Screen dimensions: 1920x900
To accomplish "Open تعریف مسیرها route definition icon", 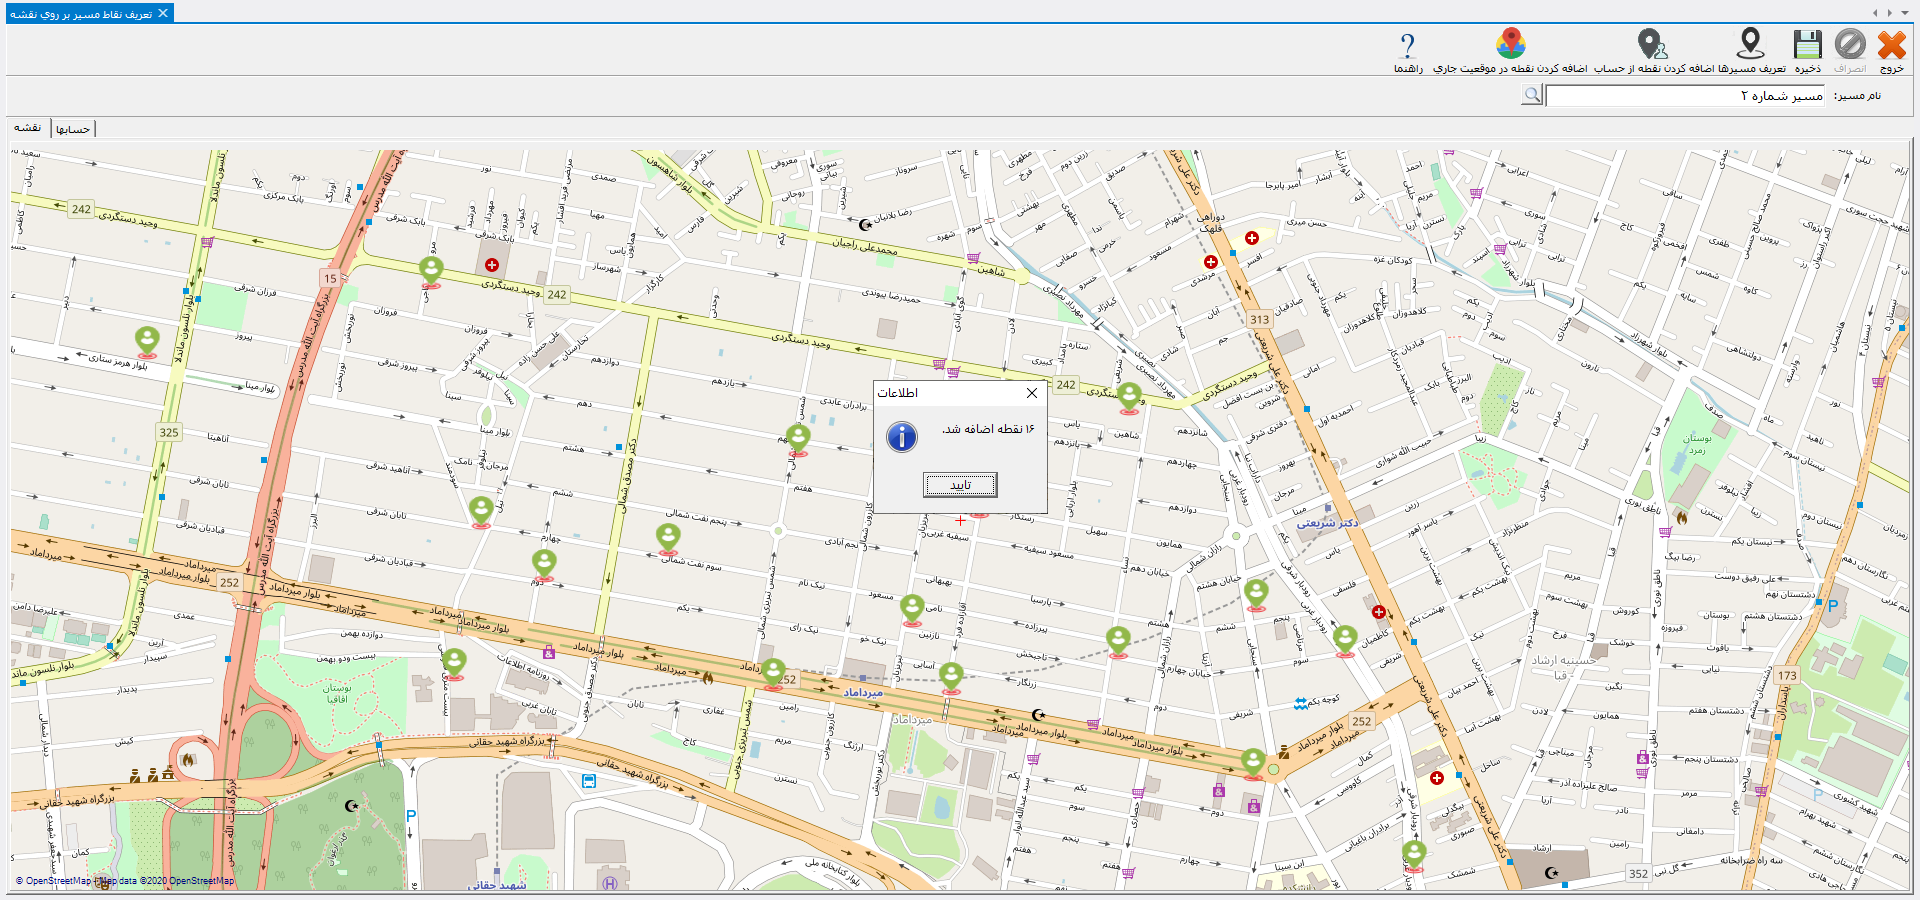I will click(1750, 45).
